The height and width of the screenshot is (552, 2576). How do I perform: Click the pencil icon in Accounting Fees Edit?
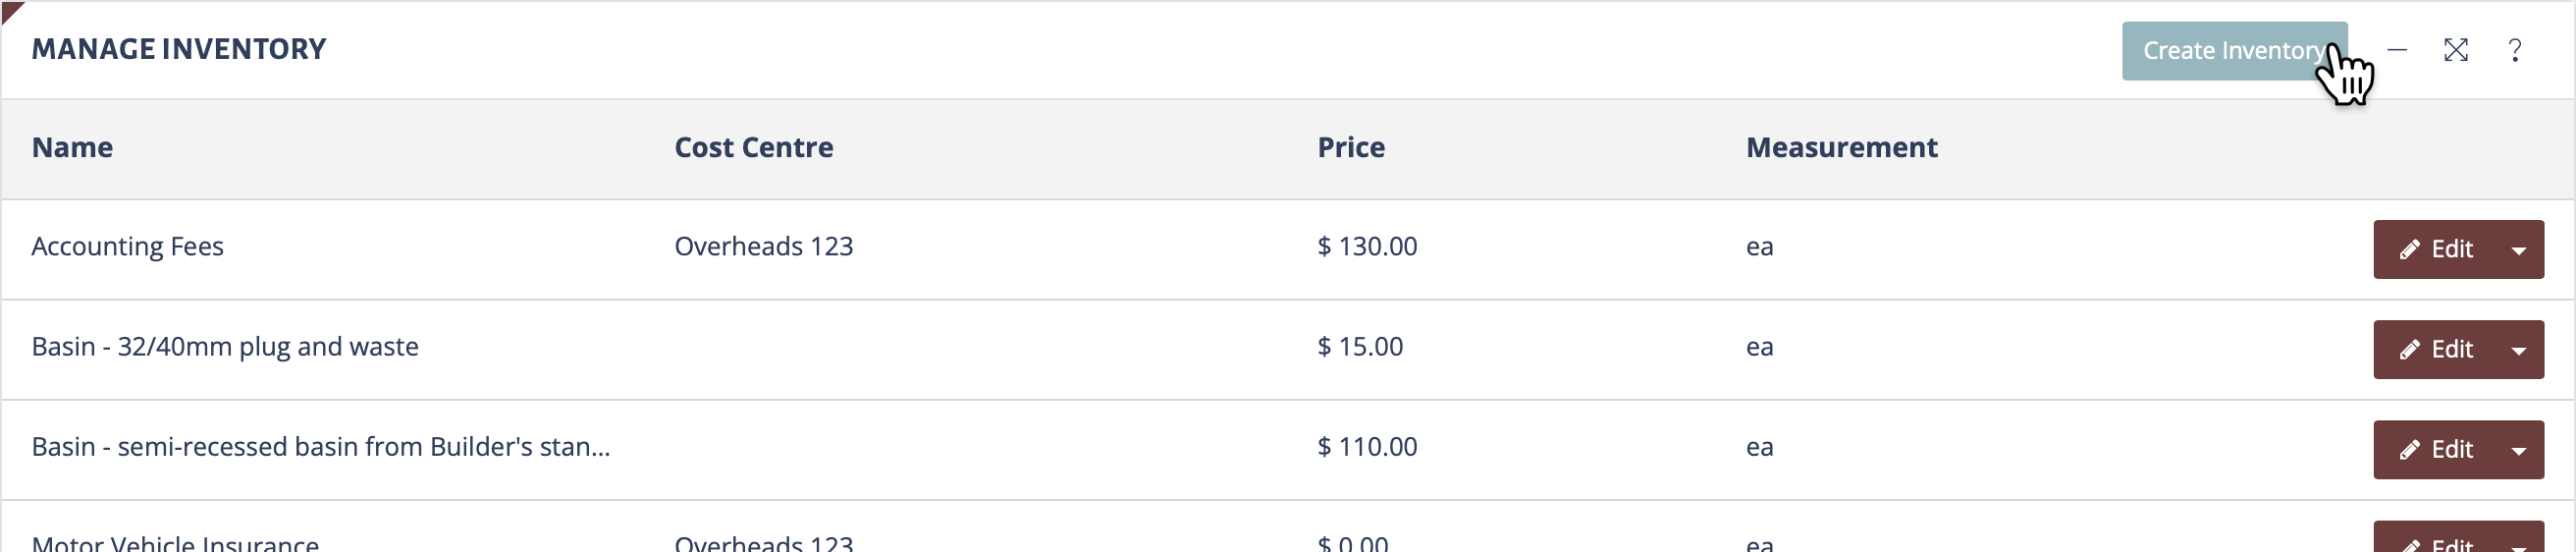2410,250
